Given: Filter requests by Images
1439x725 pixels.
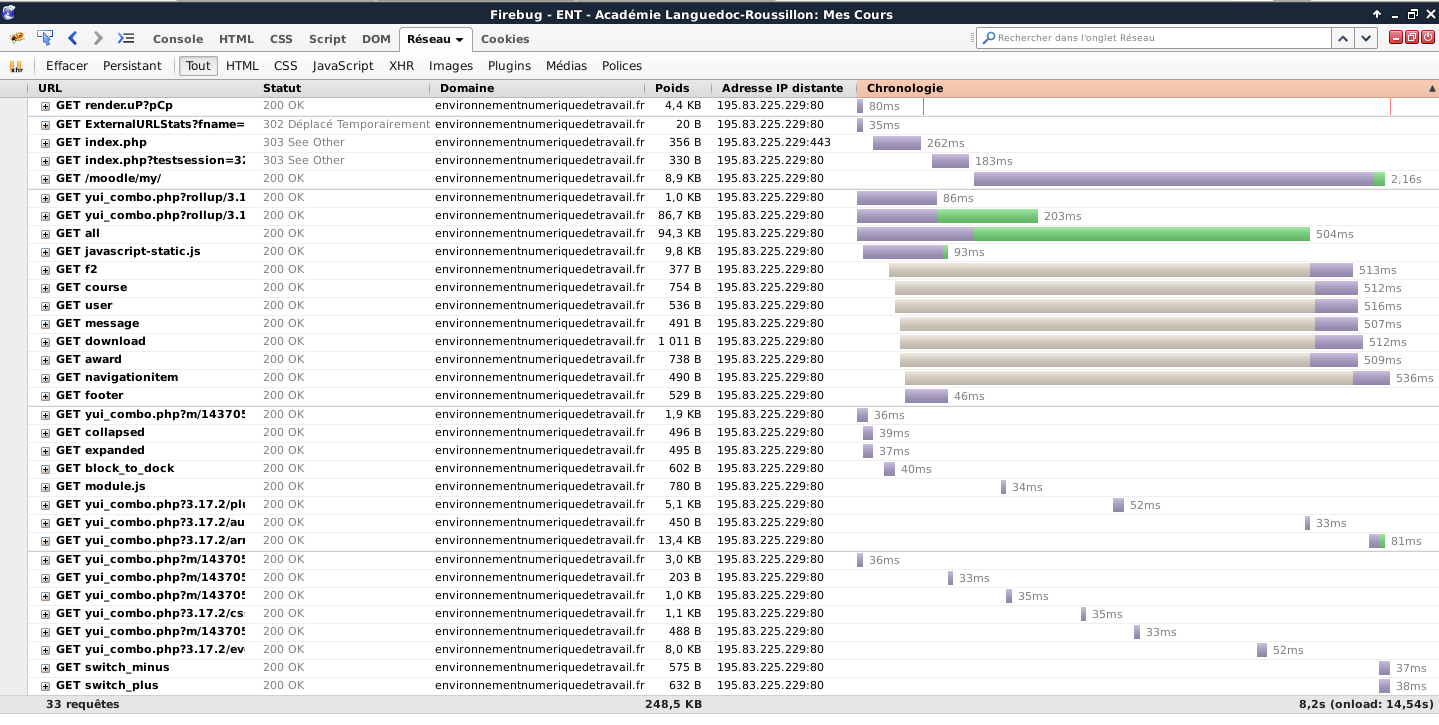Looking at the screenshot, I should coord(451,66).
